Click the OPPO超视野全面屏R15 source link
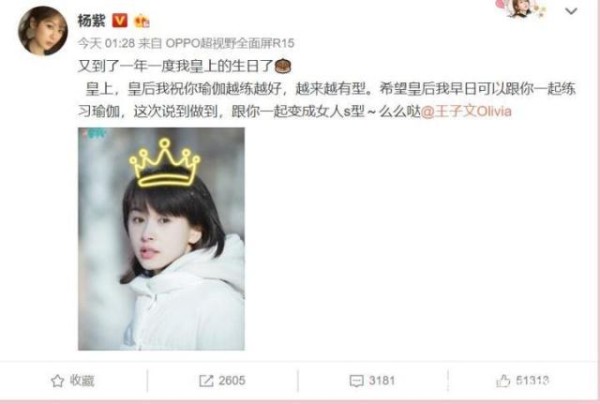The width and height of the screenshot is (600, 404). coord(230,43)
